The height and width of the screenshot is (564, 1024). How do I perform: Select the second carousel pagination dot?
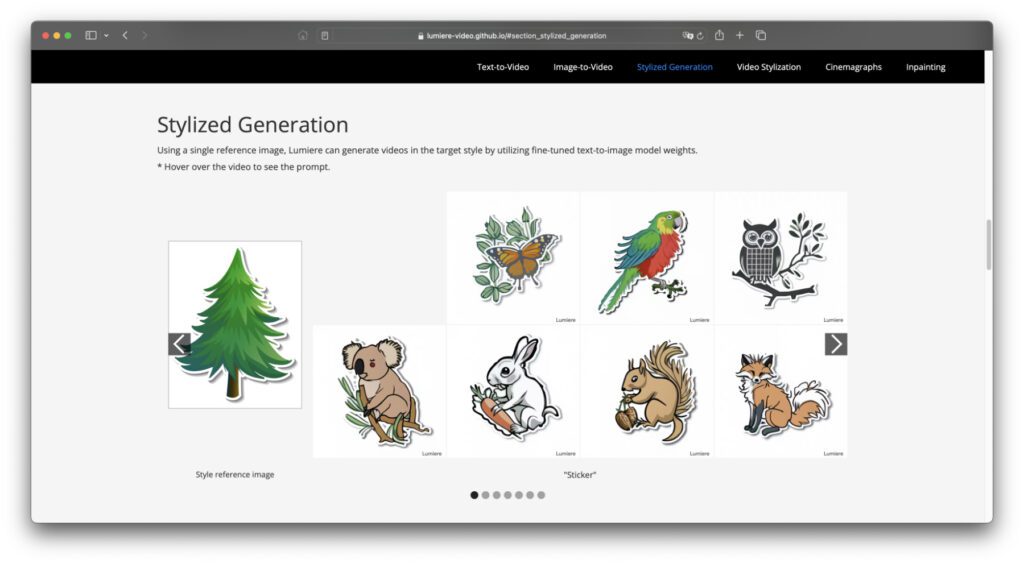pyautogui.click(x=486, y=495)
